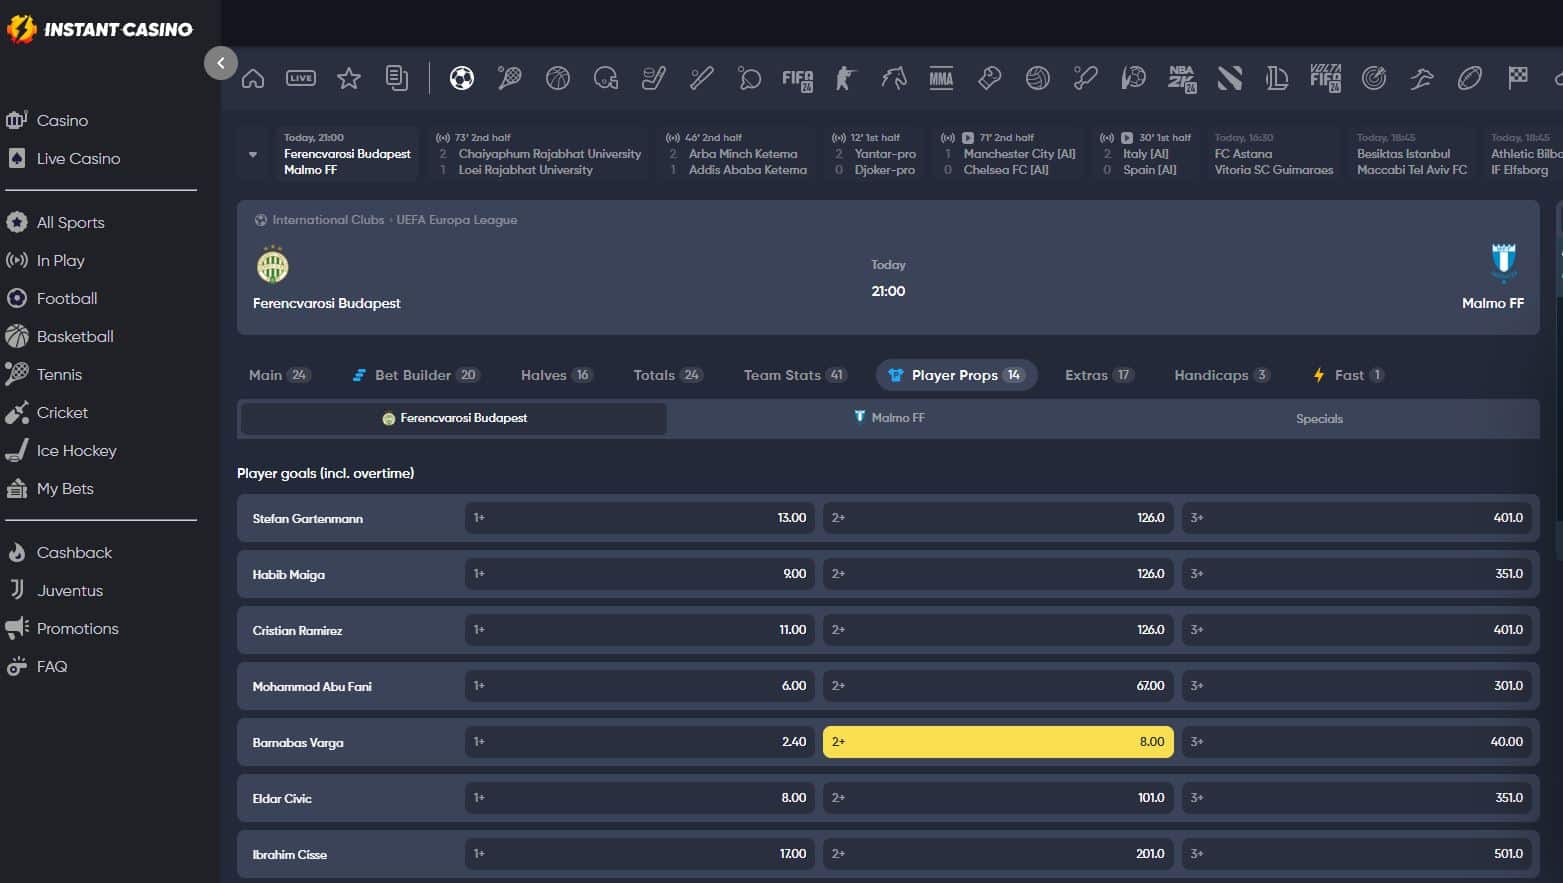
Task: Open the LIVE events icon
Action: pos(301,78)
